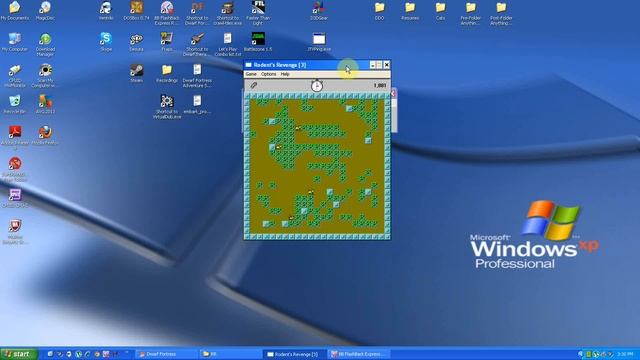Image resolution: width=640 pixels, height=360 pixels.
Task: Click the score value in Rodent's Revenge
Action: point(380,86)
